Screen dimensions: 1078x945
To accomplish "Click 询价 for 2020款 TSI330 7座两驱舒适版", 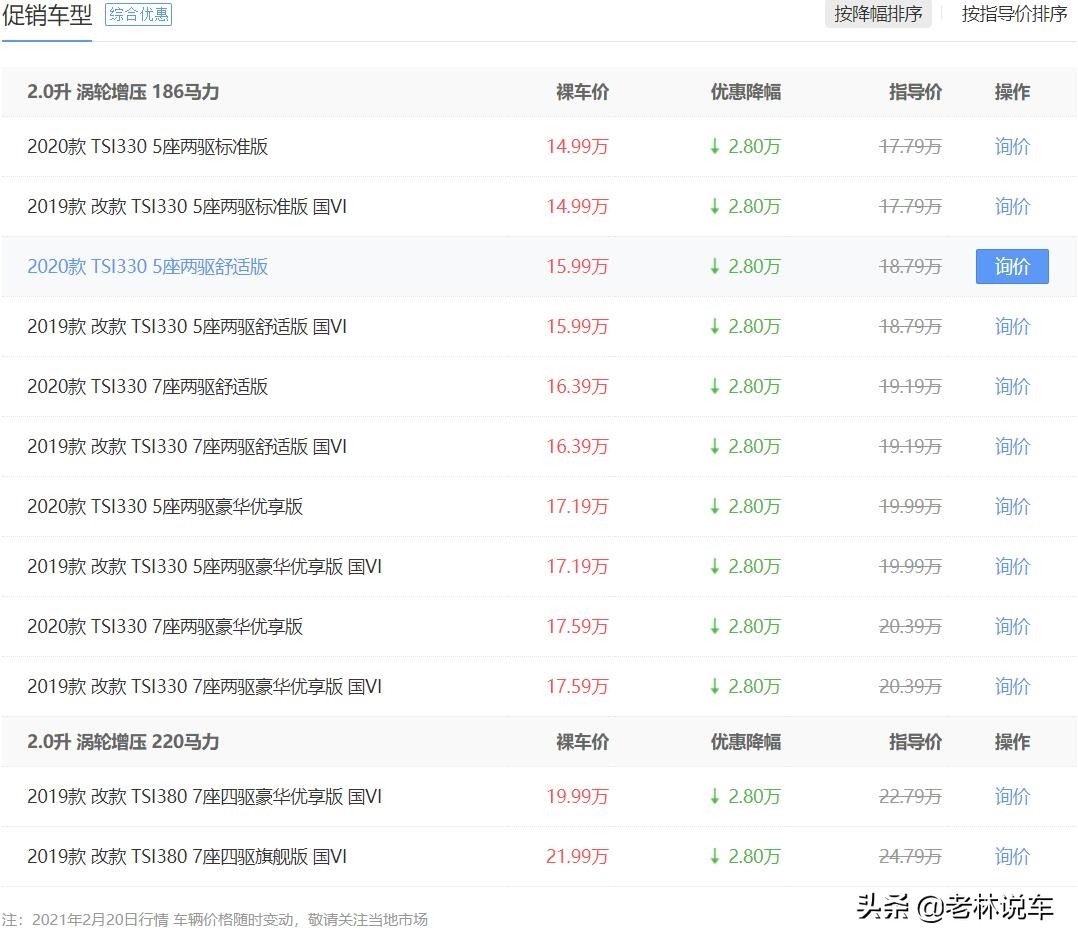I will tap(1012, 386).
